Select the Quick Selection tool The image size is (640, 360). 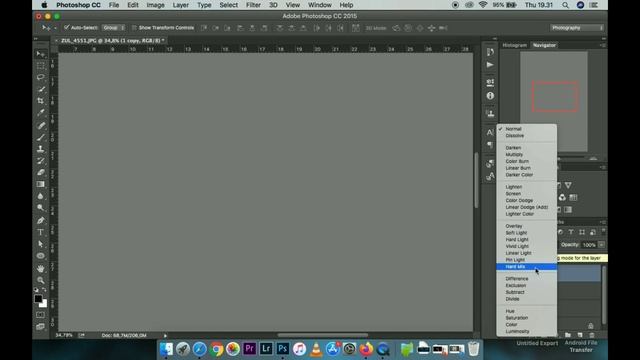[40, 89]
